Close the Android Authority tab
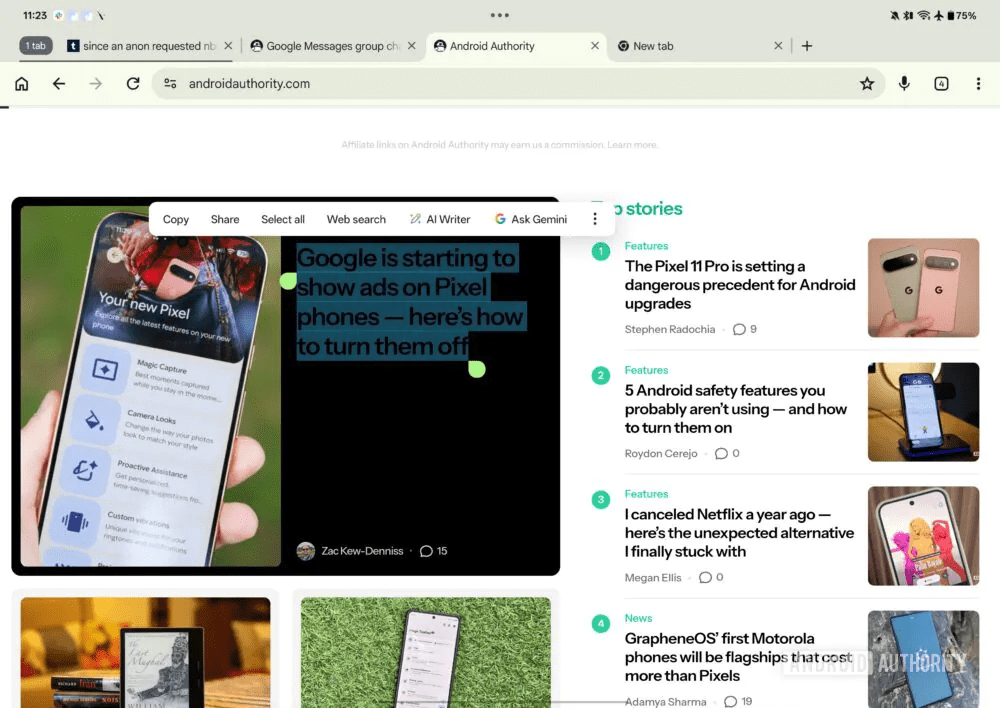This screenshot has width=1000, height=708. coord(595,46)
